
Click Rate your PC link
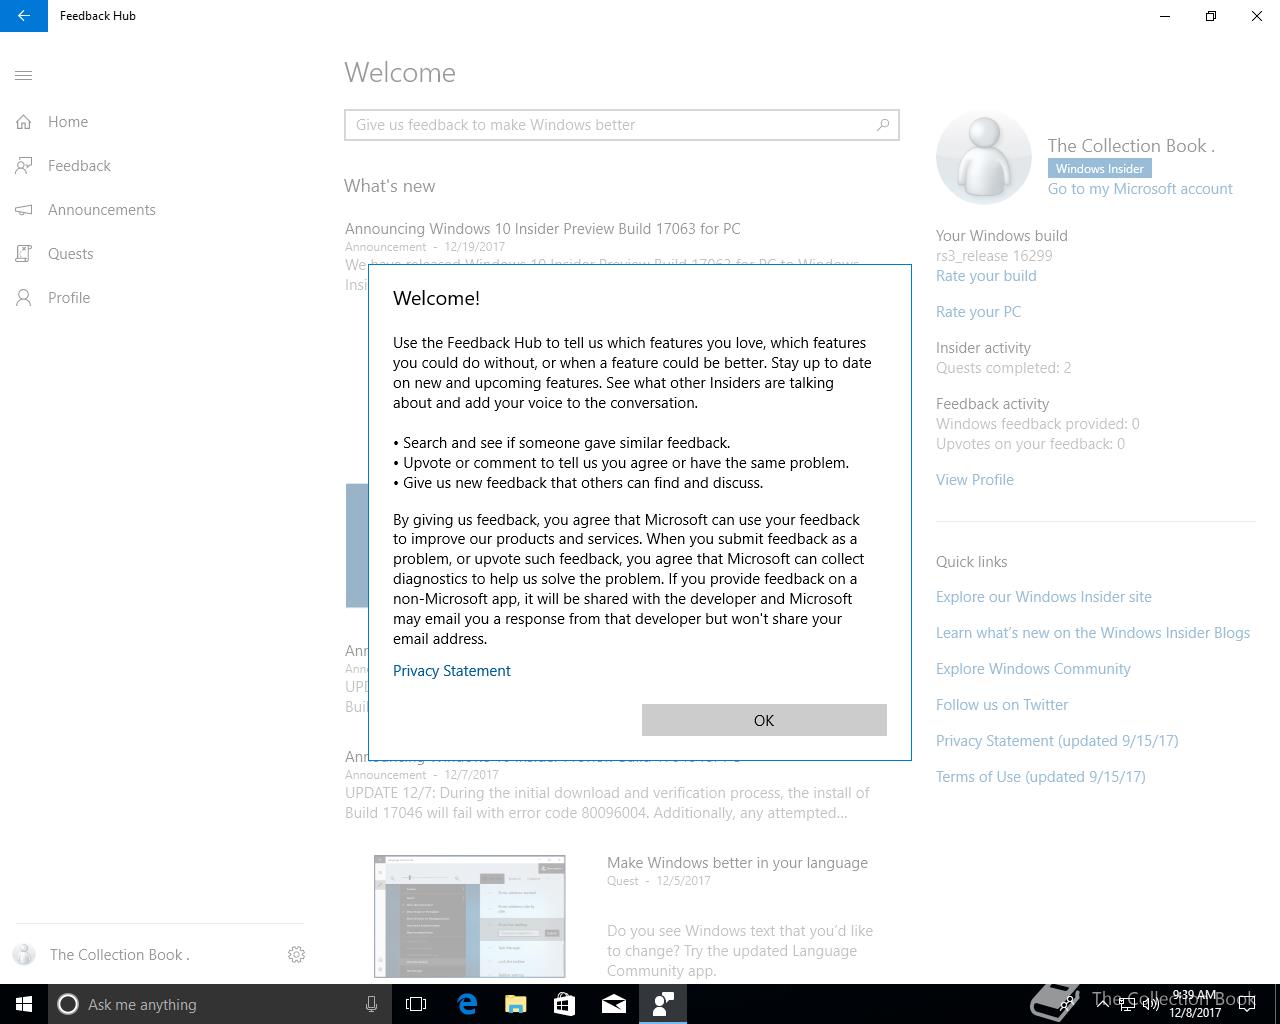click(978, 312)
